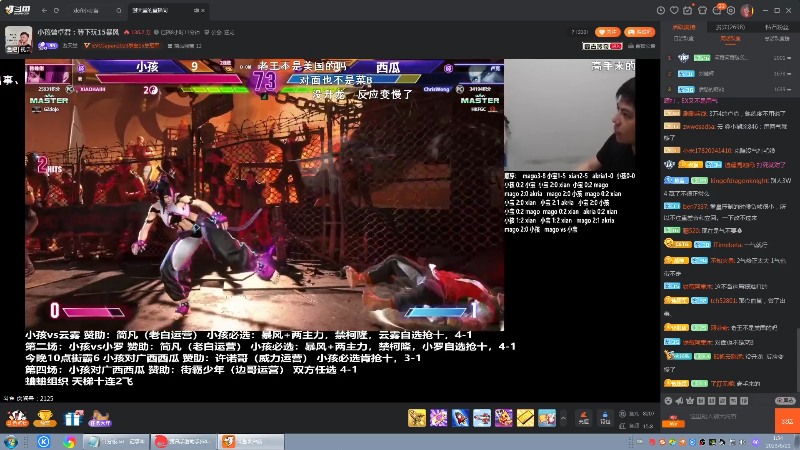Switch to the Douyu taskbar window

coord(251,441)
